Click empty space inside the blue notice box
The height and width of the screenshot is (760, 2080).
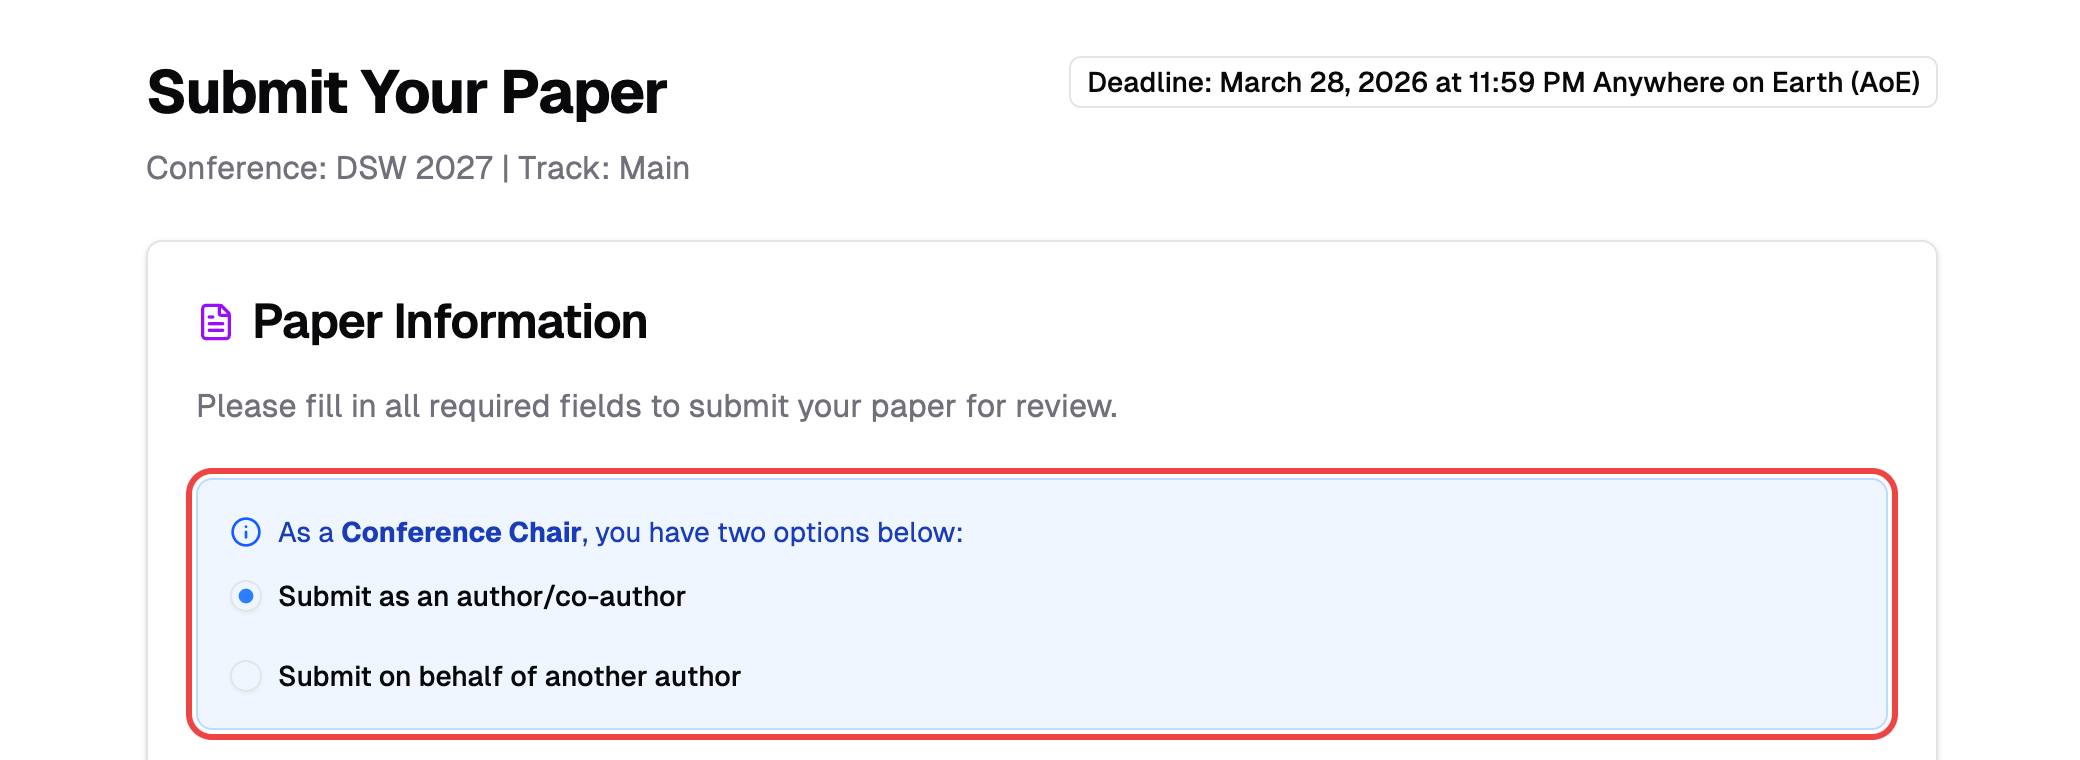point(1300,620)
